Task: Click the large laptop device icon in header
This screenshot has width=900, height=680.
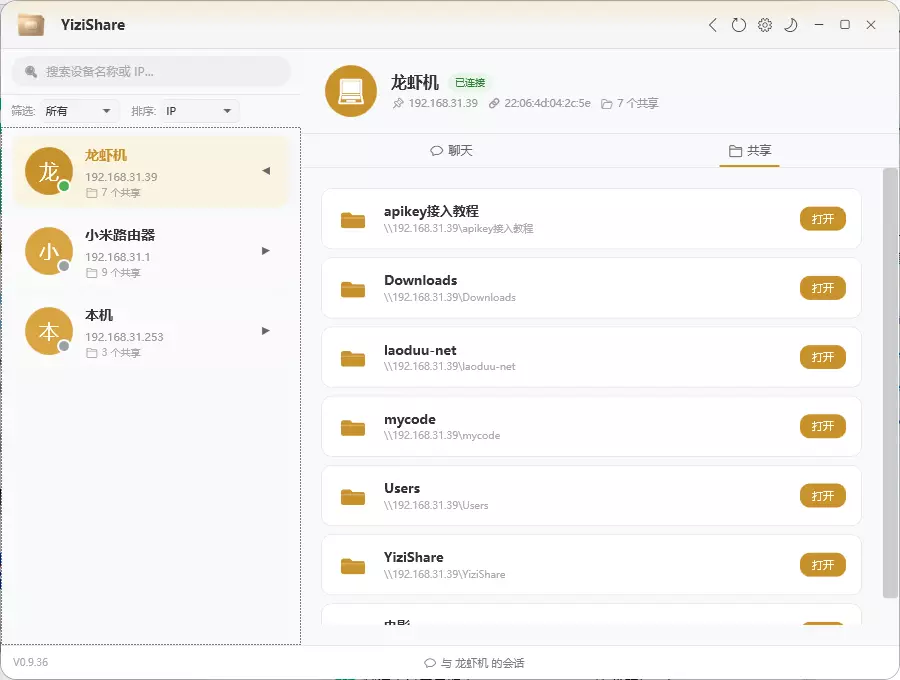Action: [x=351, y=91]
